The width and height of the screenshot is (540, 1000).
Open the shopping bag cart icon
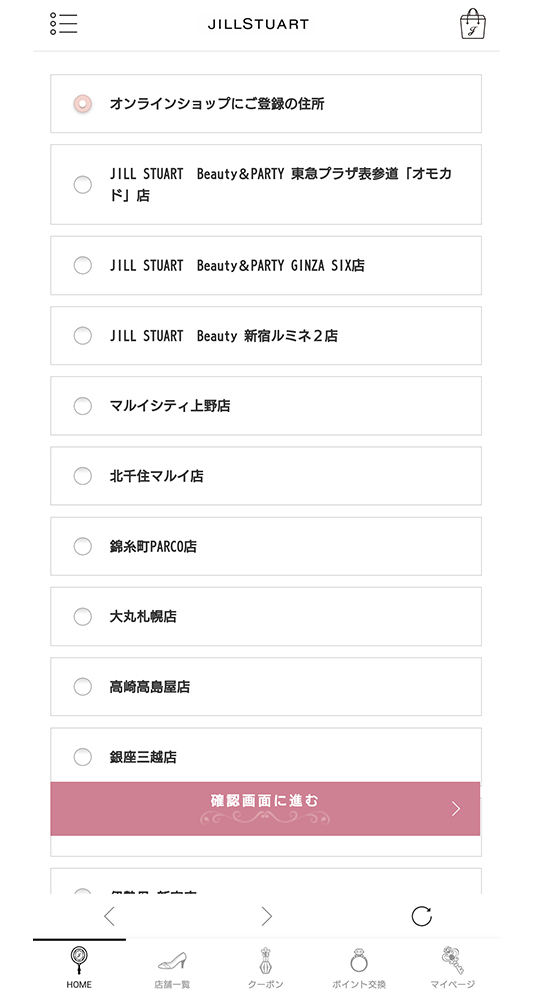tap(472, 24)
